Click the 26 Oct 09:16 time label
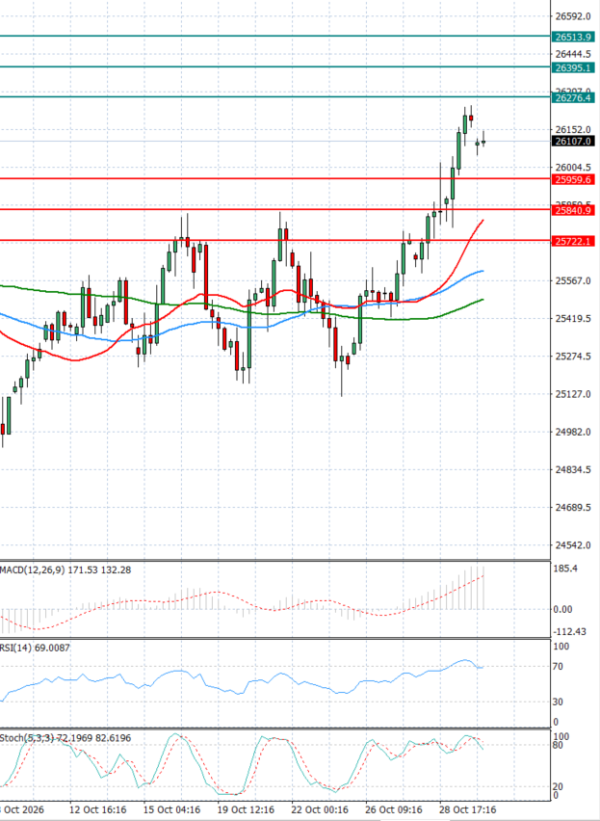Screen dimensions: 600x821 (394, 810)
